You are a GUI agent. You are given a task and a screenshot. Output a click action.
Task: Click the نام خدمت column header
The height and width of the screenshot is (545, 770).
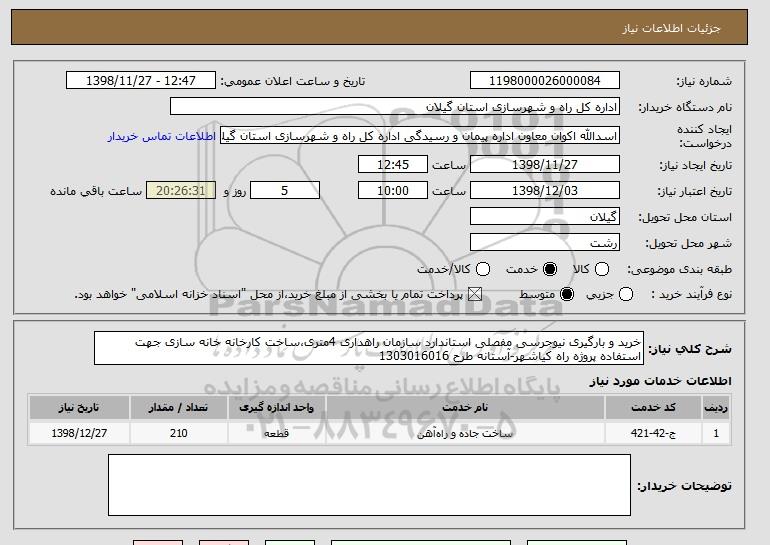tap(465, 408)
